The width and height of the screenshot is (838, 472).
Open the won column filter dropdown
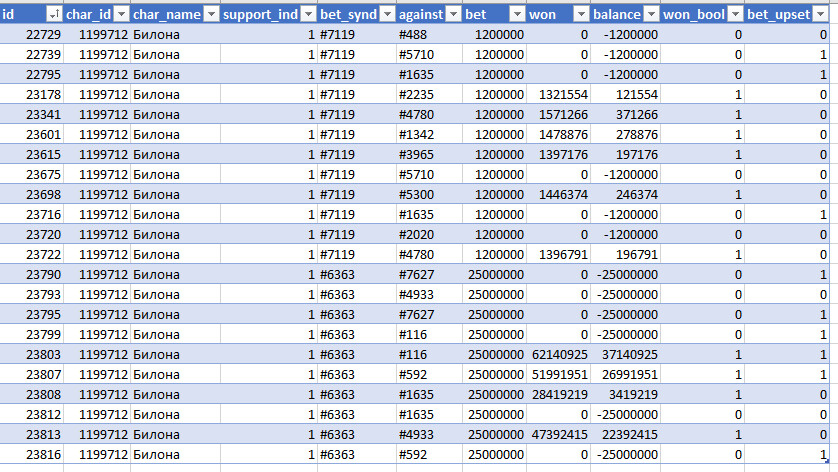pyautogui.click(x=581, y=14)
